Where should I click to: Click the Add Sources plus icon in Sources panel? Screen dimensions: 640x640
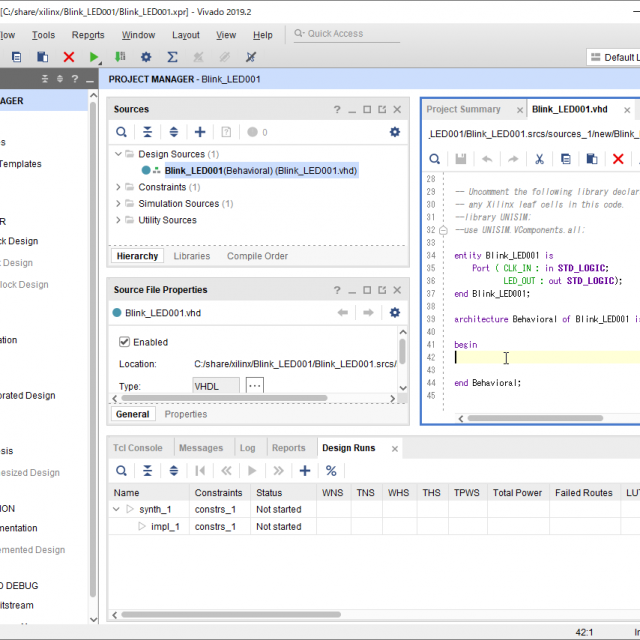pos(200,132)
